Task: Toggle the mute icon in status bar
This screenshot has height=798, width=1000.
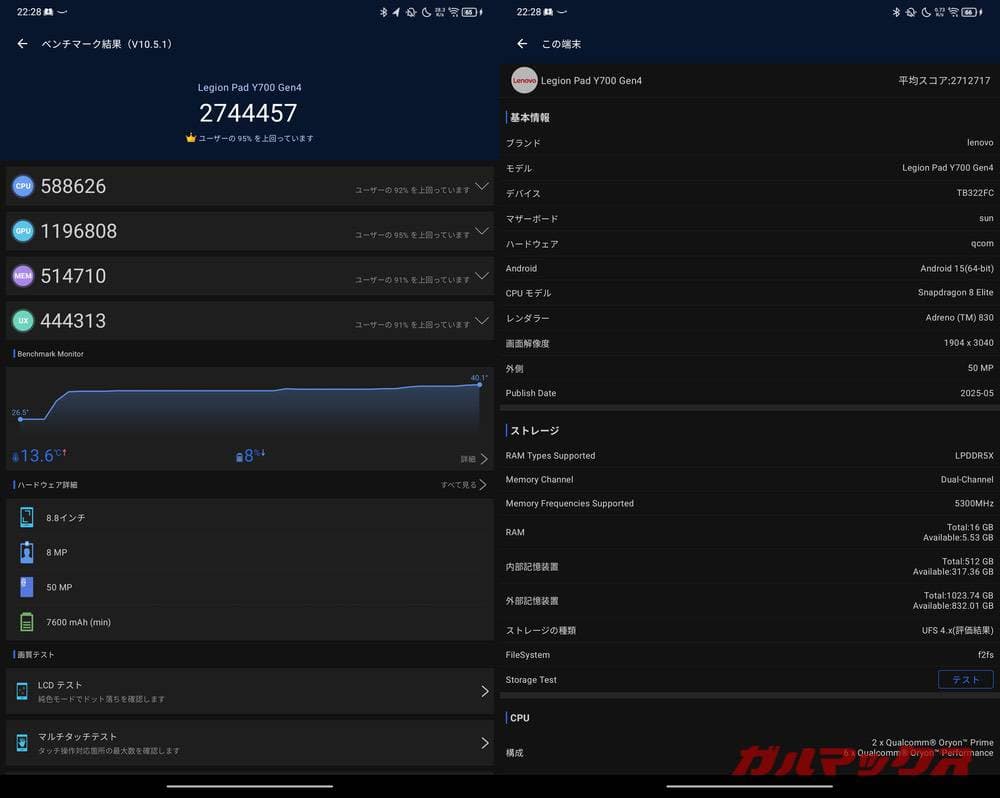Action: (x=412, y=11)
